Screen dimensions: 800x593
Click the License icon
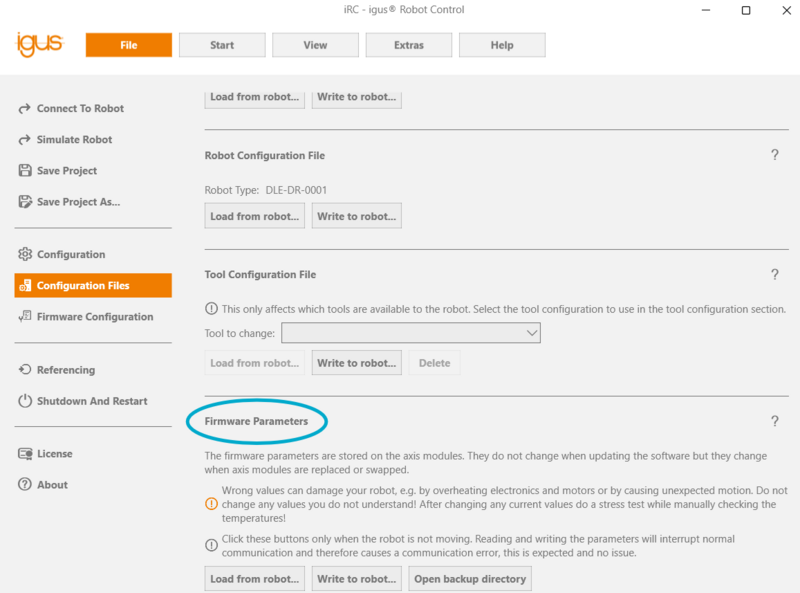coord(24,454)
